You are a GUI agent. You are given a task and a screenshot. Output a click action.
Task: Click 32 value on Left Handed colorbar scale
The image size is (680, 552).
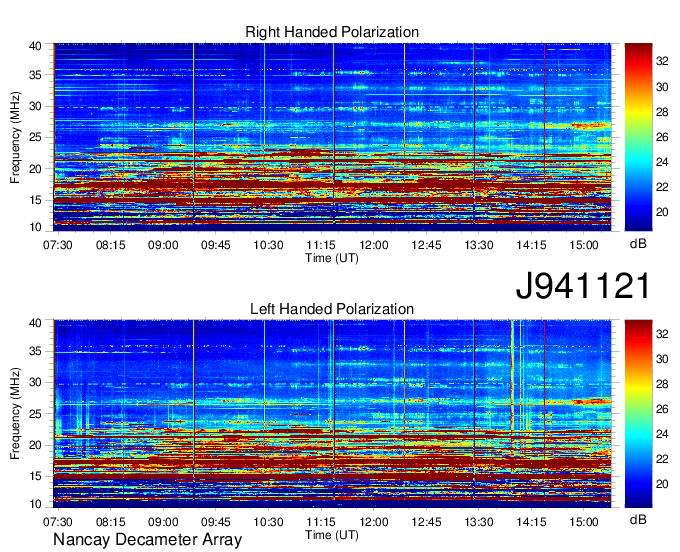(x=662, y=334)
